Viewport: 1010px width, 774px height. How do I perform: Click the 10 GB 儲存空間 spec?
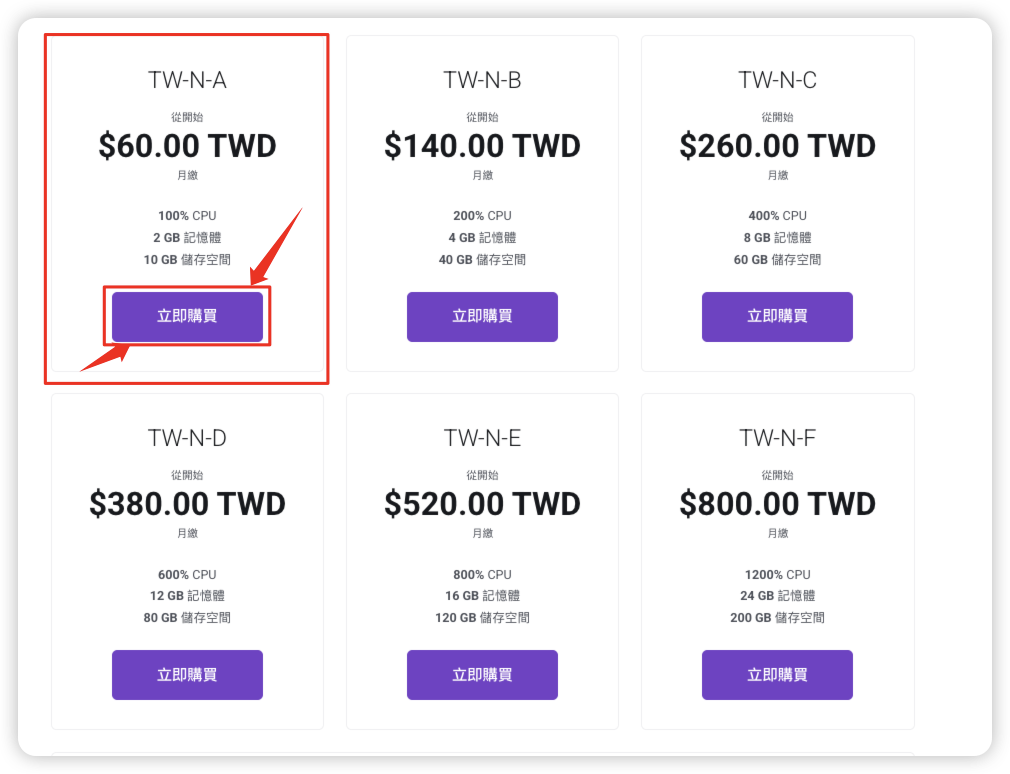tap(187, 260)
